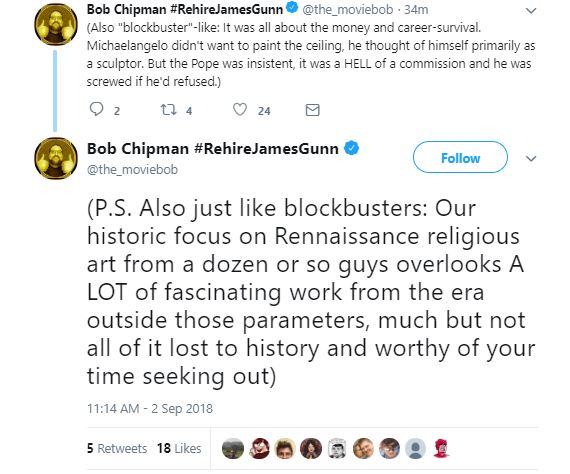Open direct message envelope icon

tap(312, 110)
